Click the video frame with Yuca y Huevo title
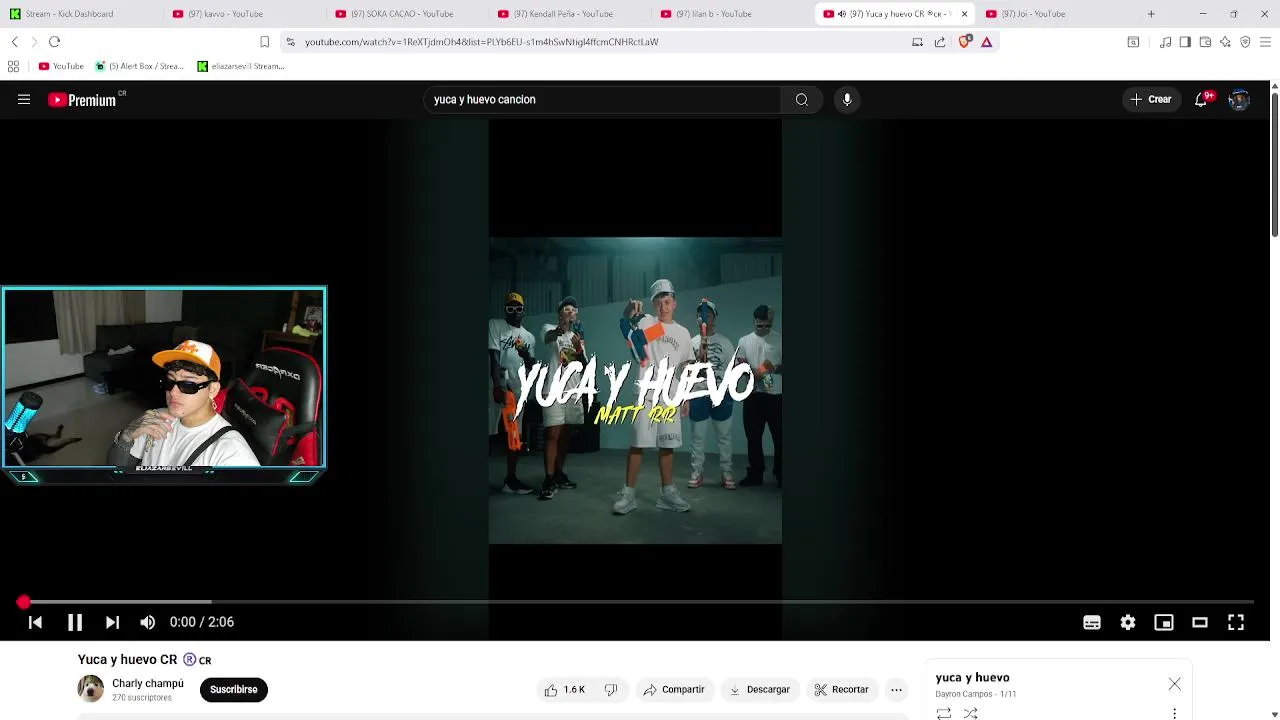The width and height of the screenshot is (1280, 720). tap(635, 390)
